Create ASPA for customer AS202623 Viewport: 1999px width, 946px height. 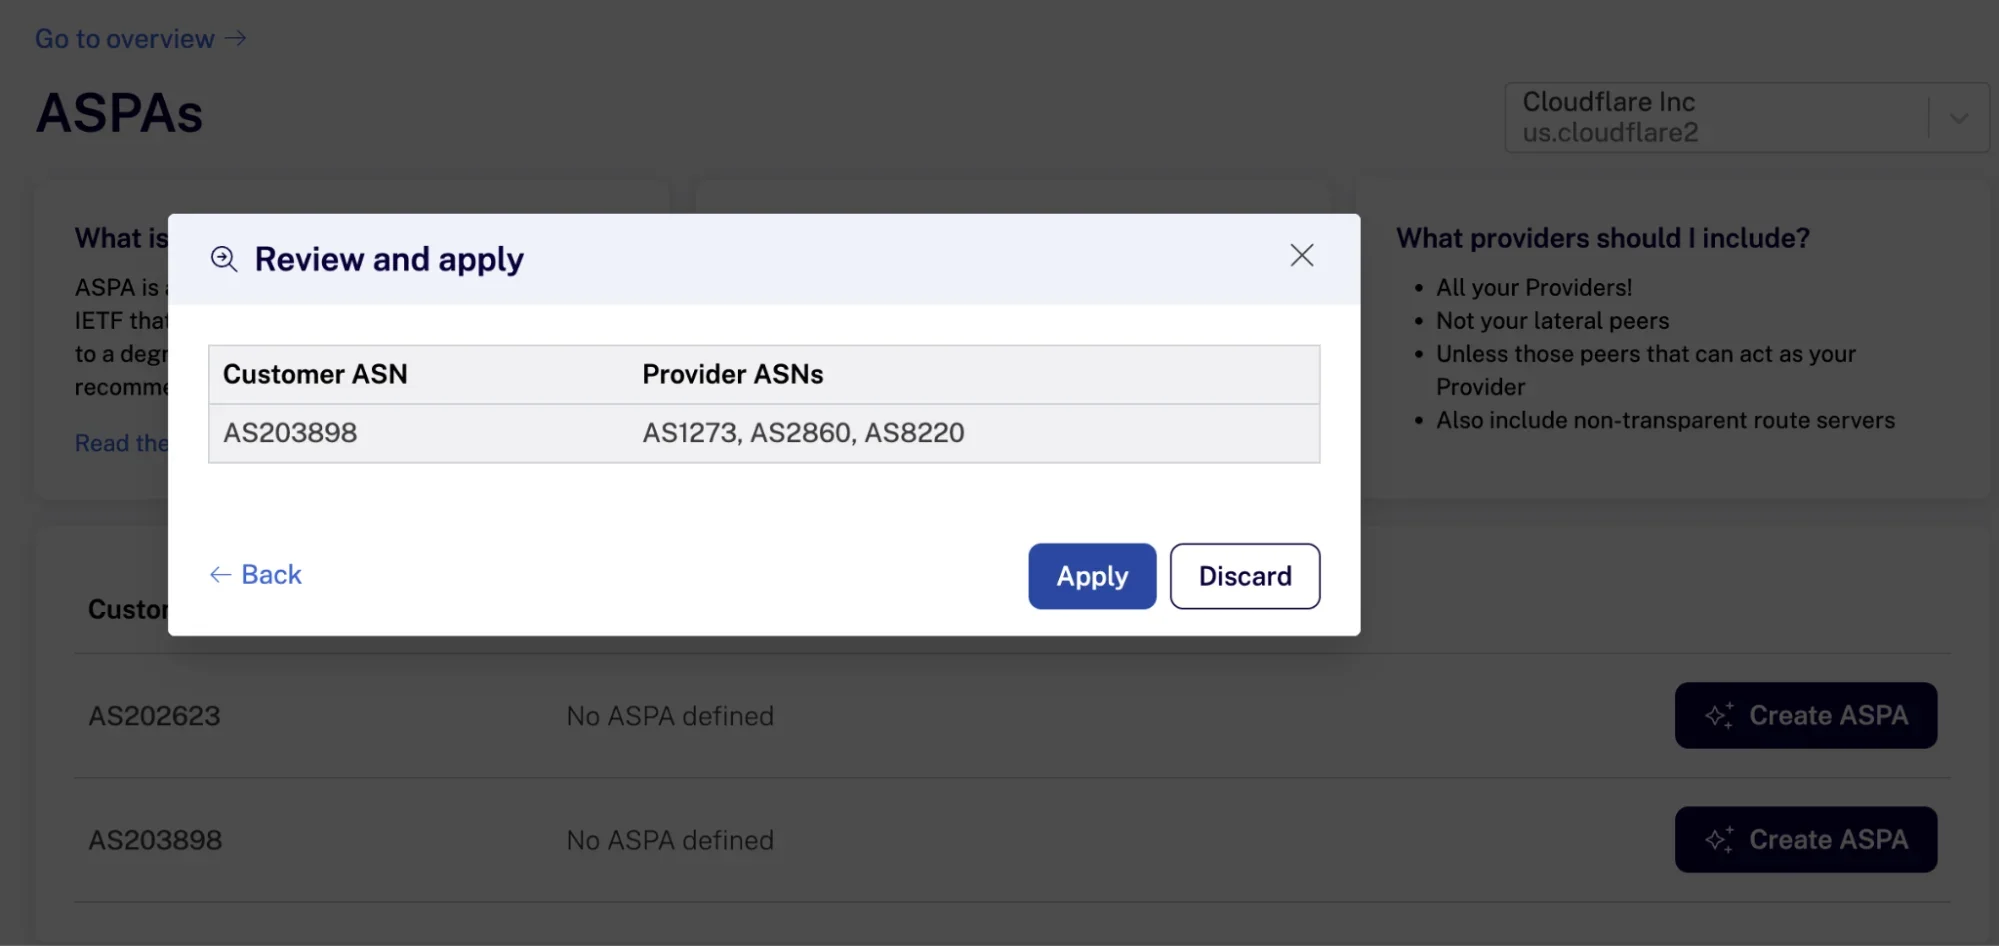click(x=1806, y=715)
